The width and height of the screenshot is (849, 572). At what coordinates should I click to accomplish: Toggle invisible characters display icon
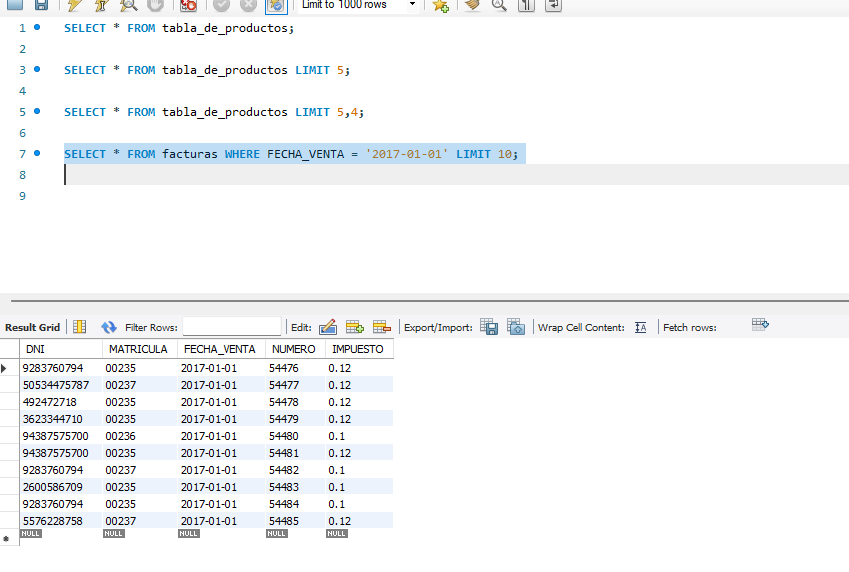pos(526,5)
